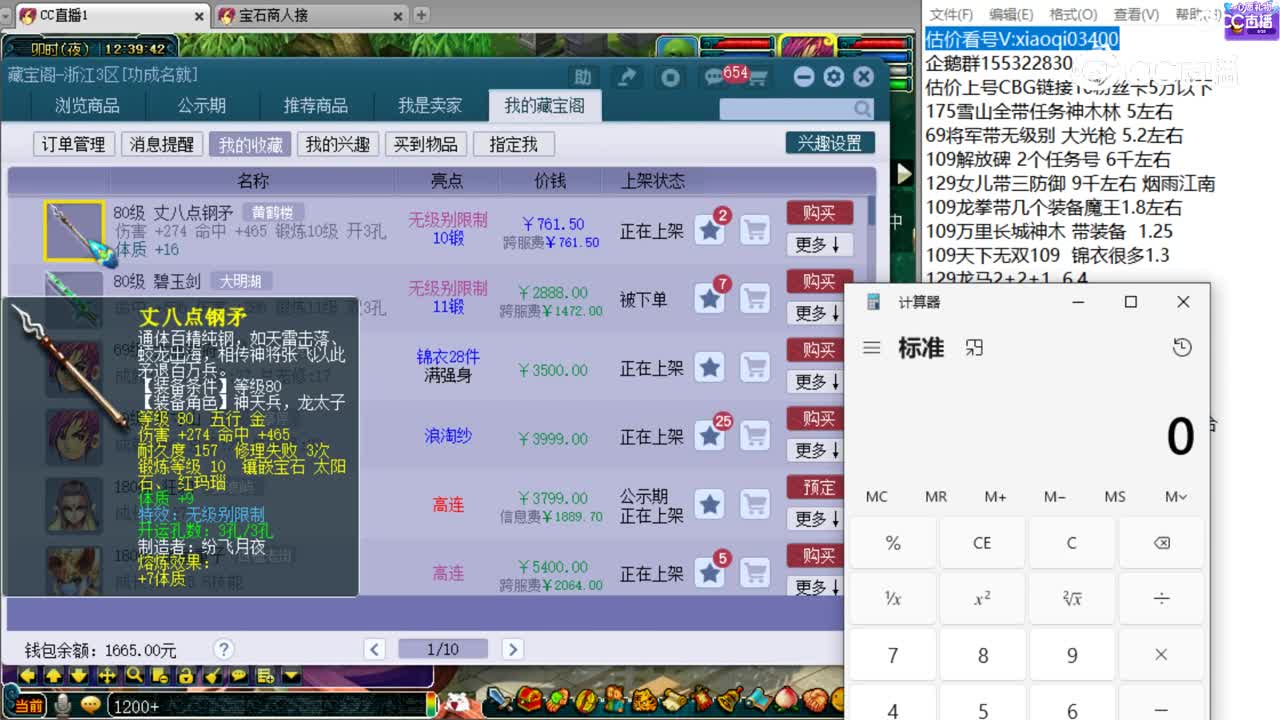Click the yellow dropdown arrow on the edit toolbar
Viewport: 1280px width, 720px height.
pos(290,676)
